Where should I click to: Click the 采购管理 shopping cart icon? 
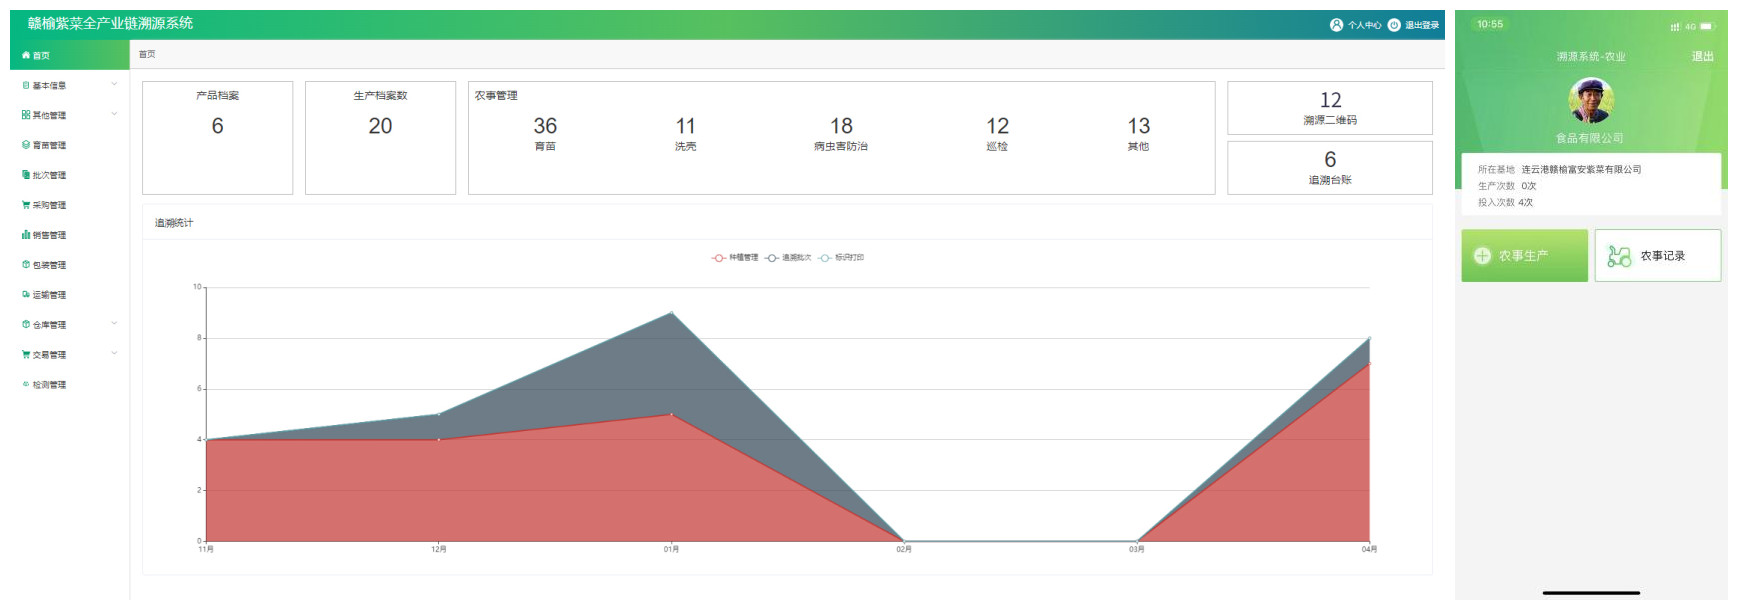tap(26, 205)
